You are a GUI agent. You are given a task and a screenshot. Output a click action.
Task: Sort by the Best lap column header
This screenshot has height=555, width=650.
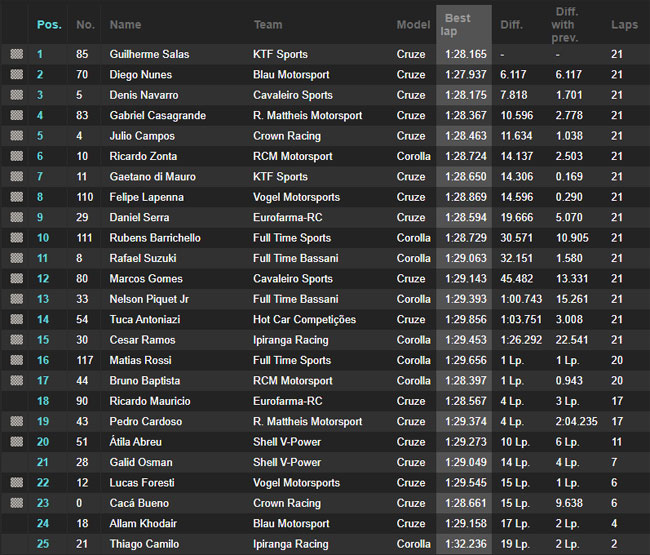[455, 25]
